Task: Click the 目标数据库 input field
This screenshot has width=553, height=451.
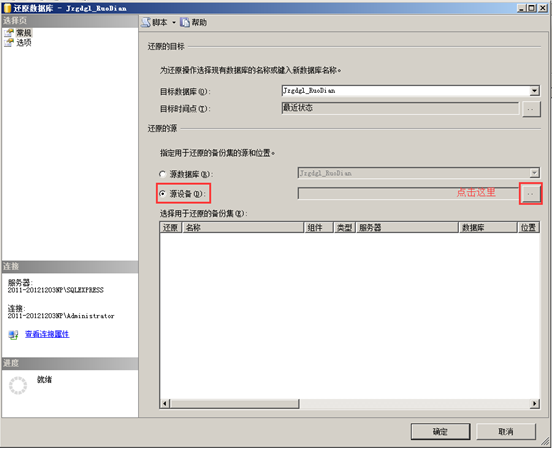Action: coord(406,91)
